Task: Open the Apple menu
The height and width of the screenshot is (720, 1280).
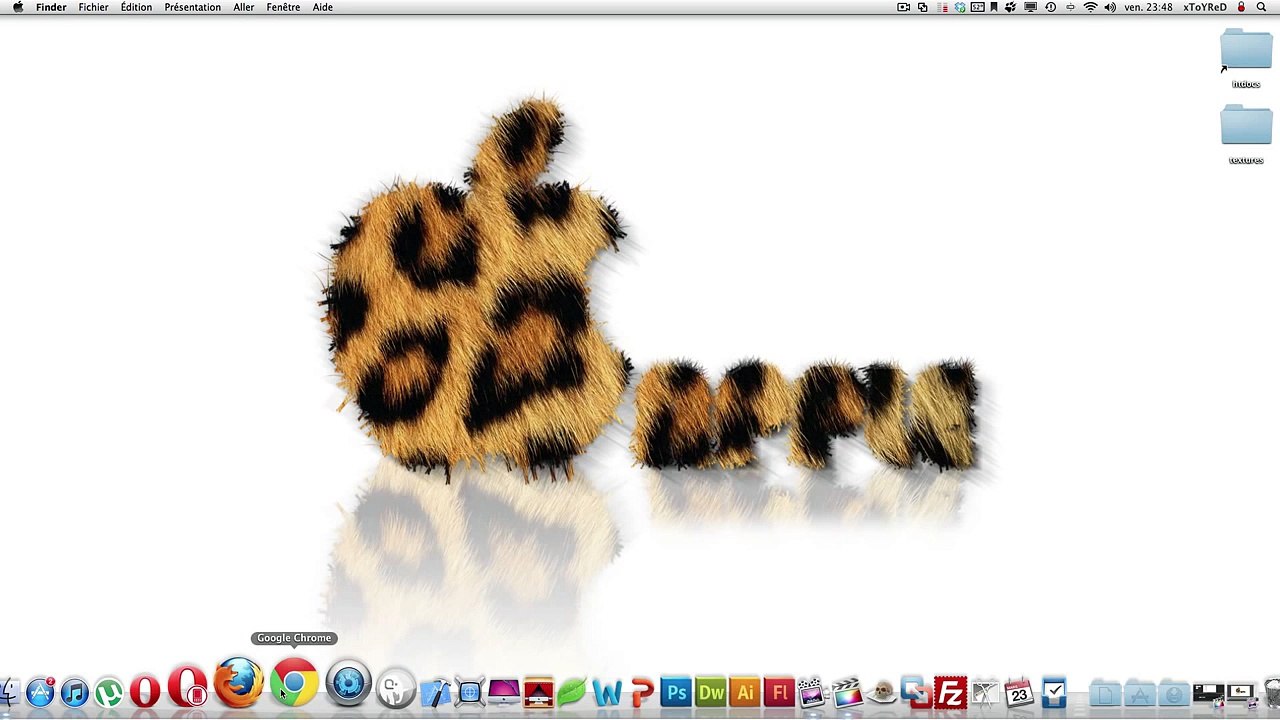Action: click(x=17, y=7)
